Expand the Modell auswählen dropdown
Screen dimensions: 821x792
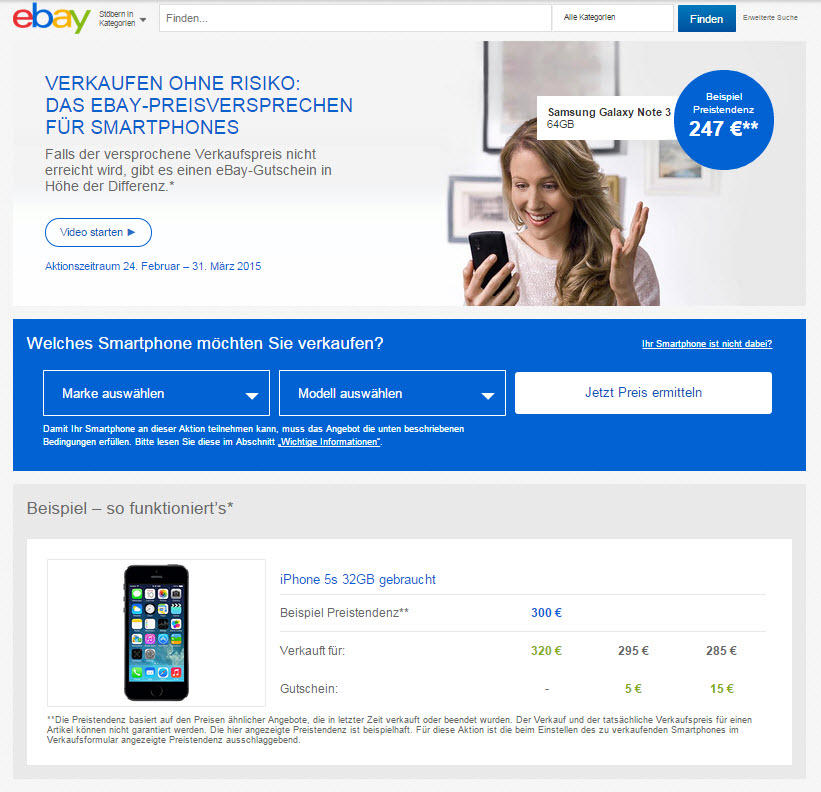[x=392, y=393]
